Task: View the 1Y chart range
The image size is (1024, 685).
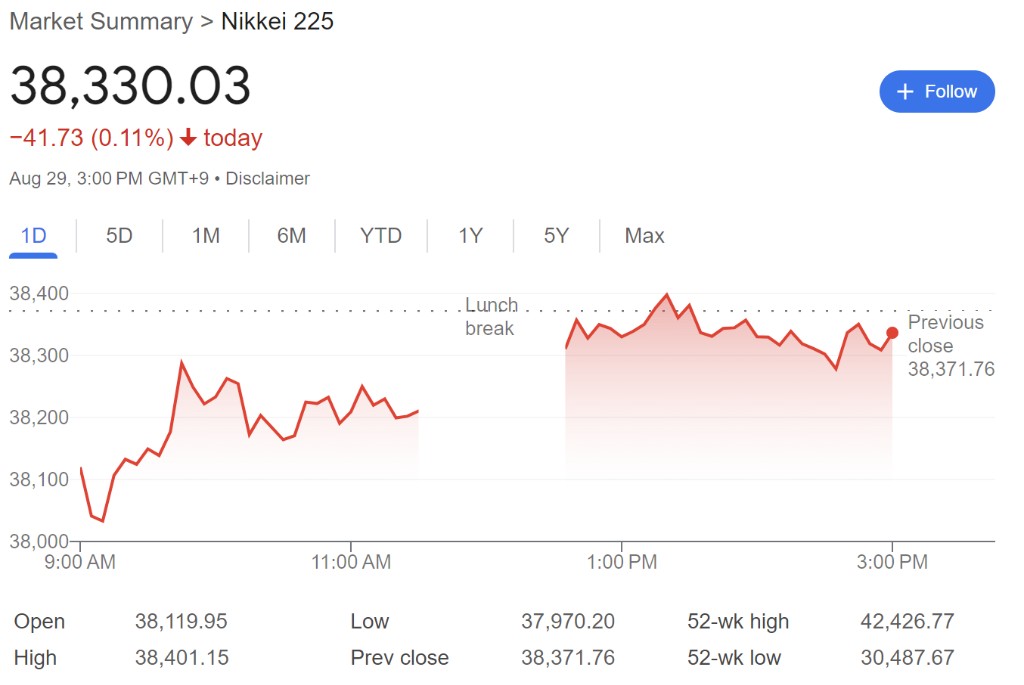Action: click(470, 236)
